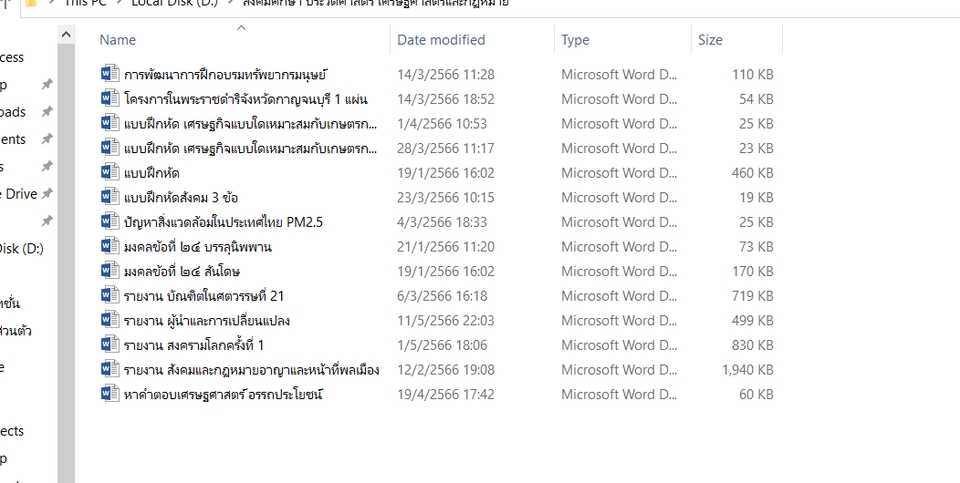Select file name มงคลข้อที่ ๒๔ สันโดษ
960x483 pixels.
(181, 271)
